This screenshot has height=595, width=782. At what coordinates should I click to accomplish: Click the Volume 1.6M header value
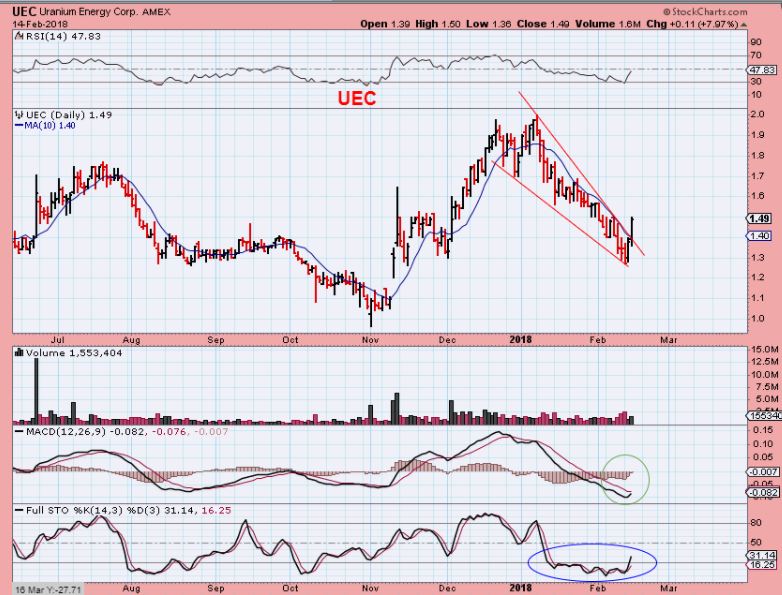(x=607, y=24)
